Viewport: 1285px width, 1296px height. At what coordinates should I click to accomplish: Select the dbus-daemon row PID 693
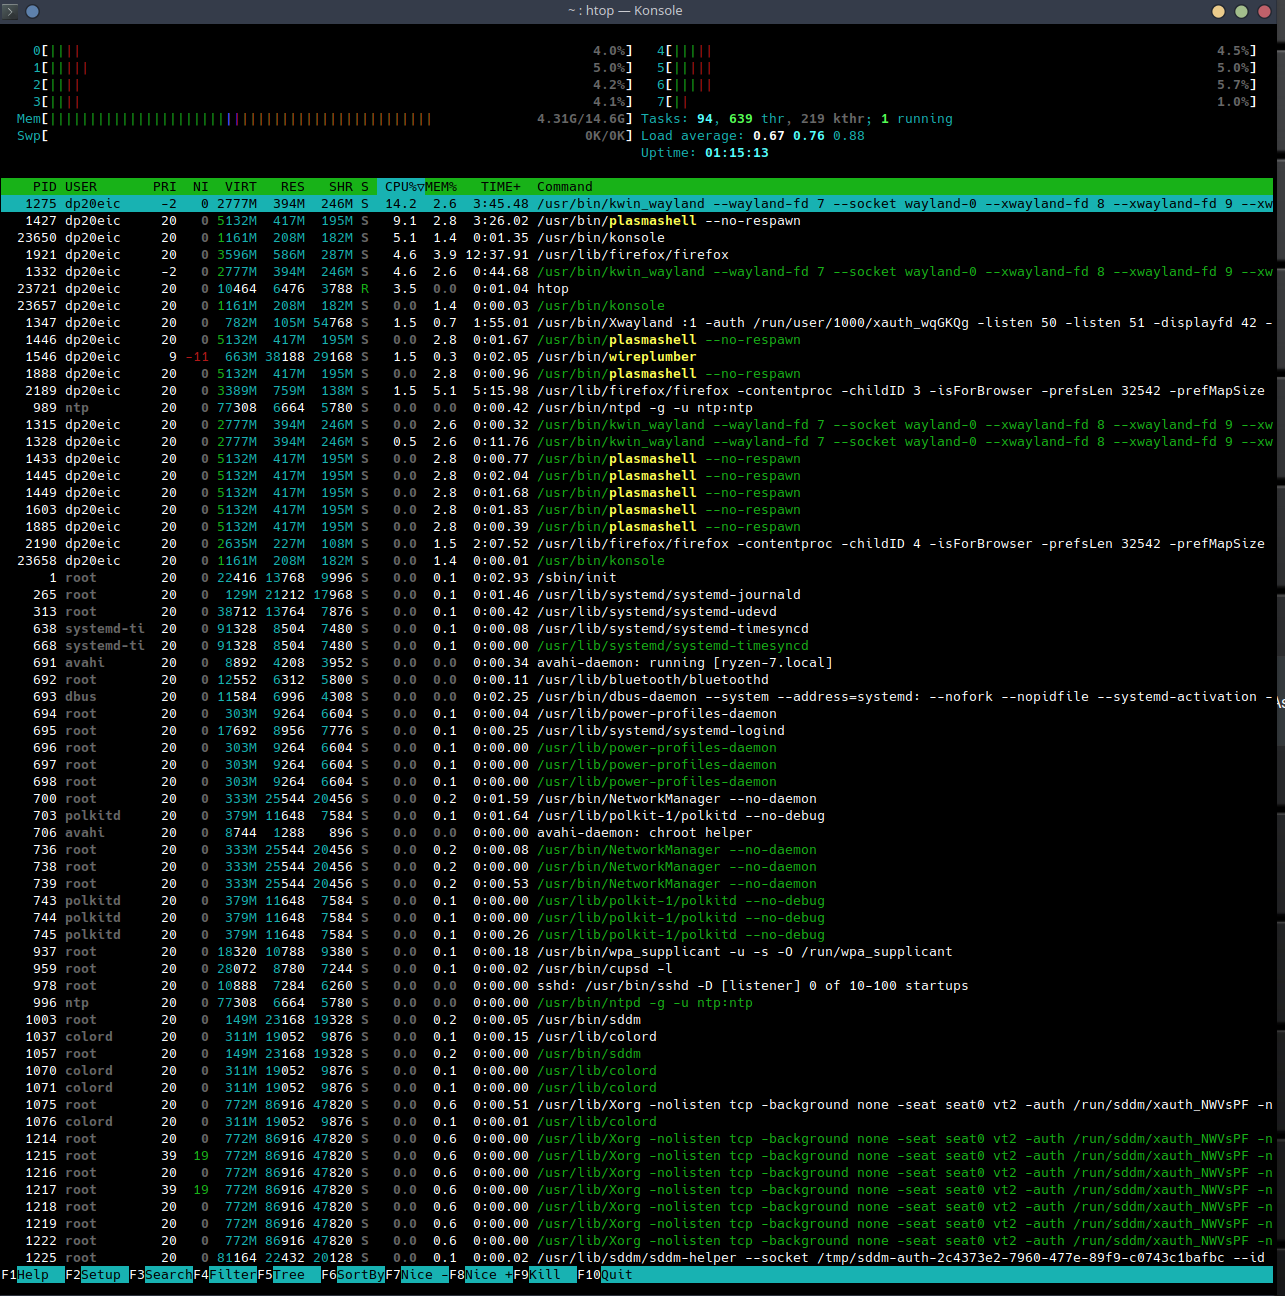(637, 697)
